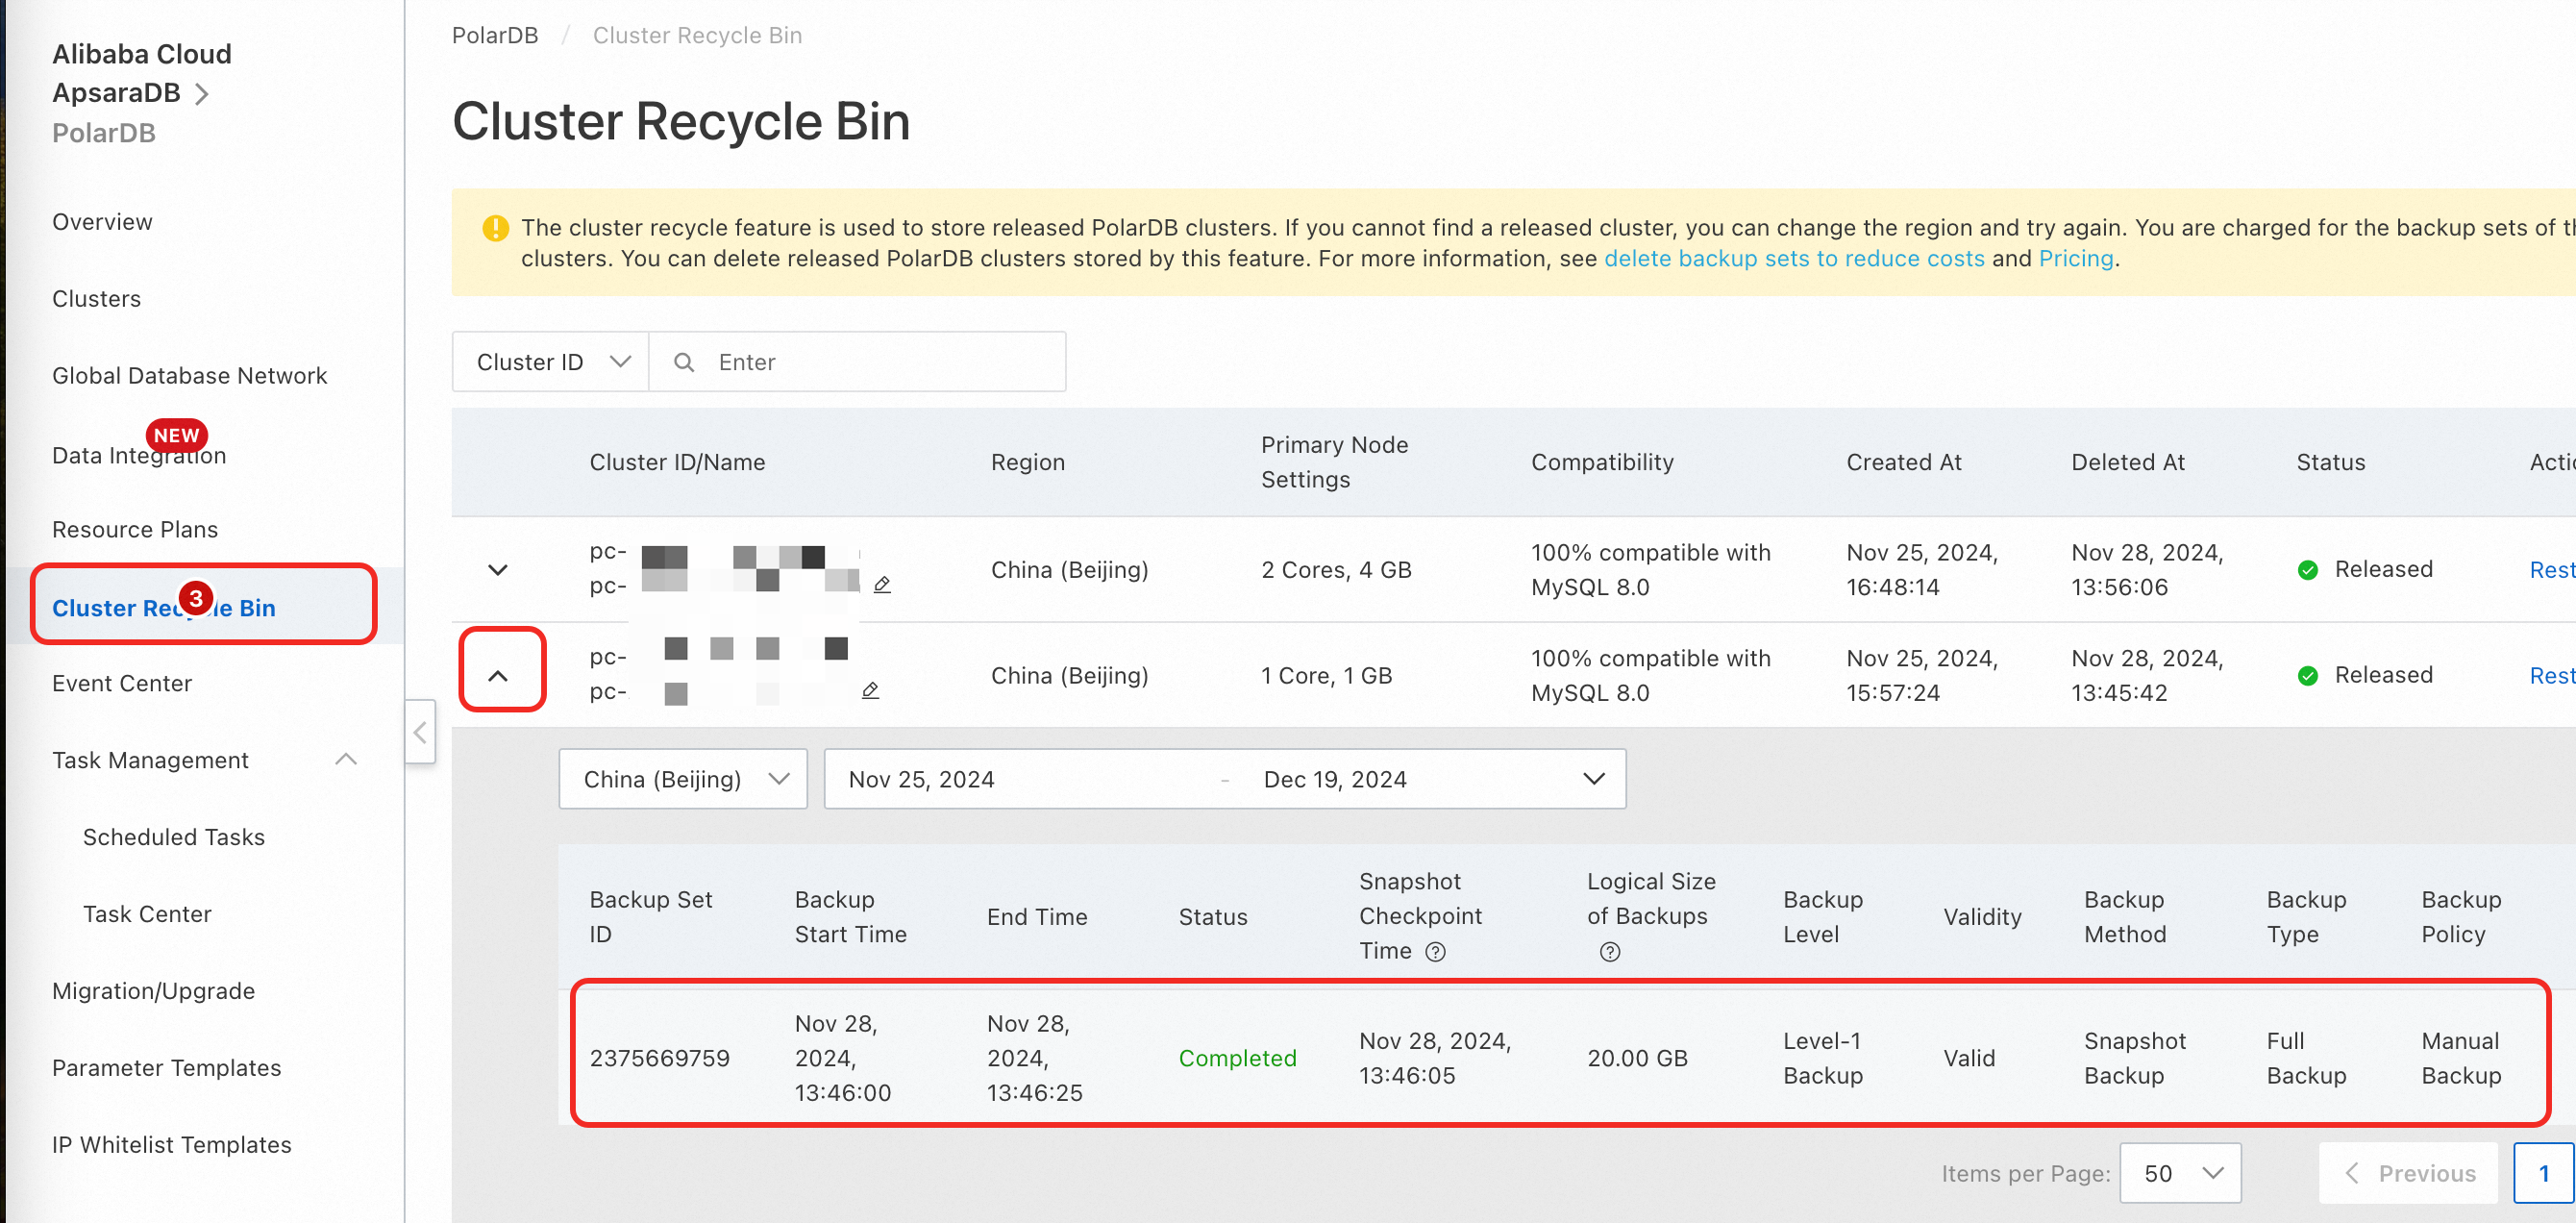Open the date range dropdown arrow
This screenshot has width=2576, height=1223.
[1594, 779]
